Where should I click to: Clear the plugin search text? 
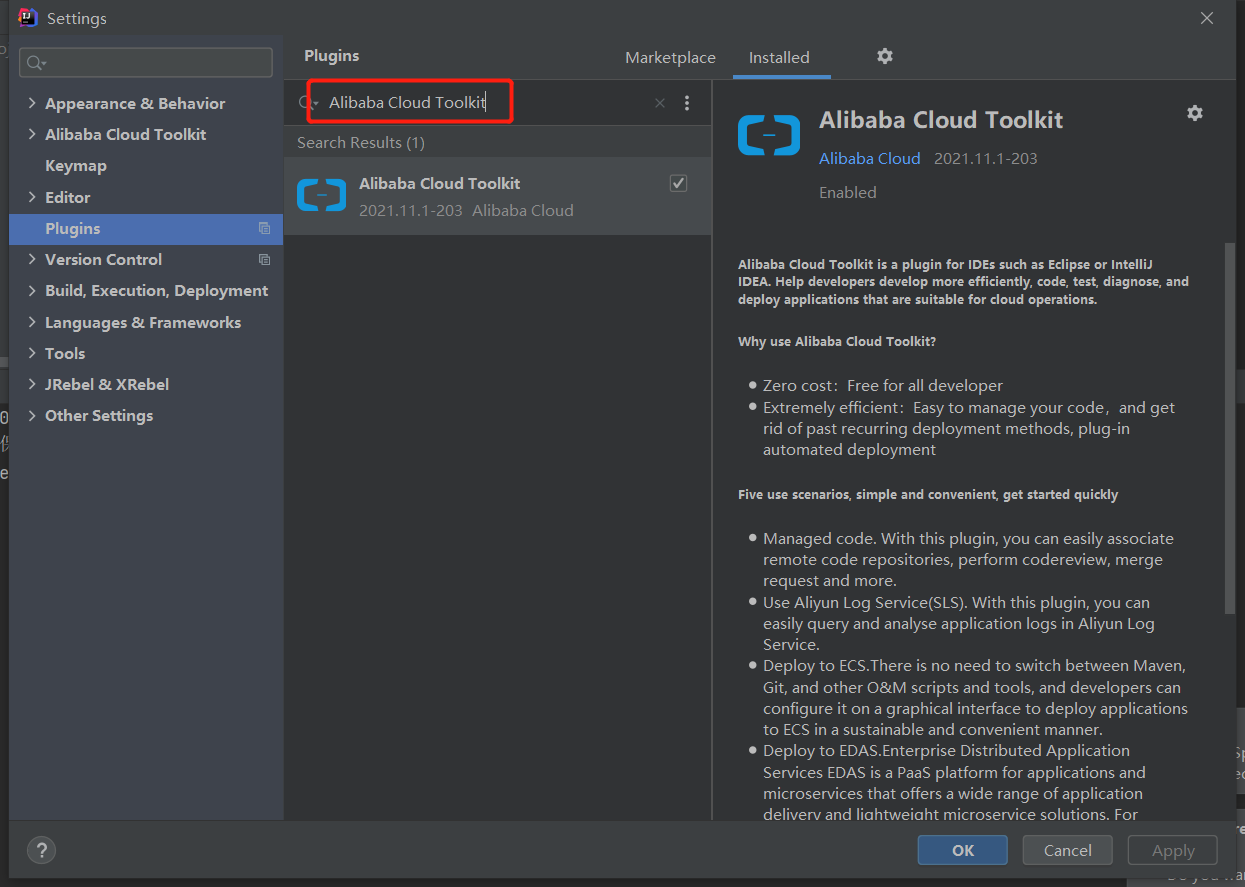[x=660, y=103]
